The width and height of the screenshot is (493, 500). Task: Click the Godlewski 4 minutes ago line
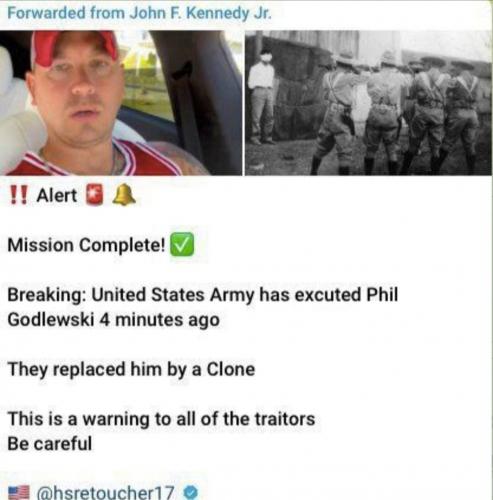[x=113, y=320]
